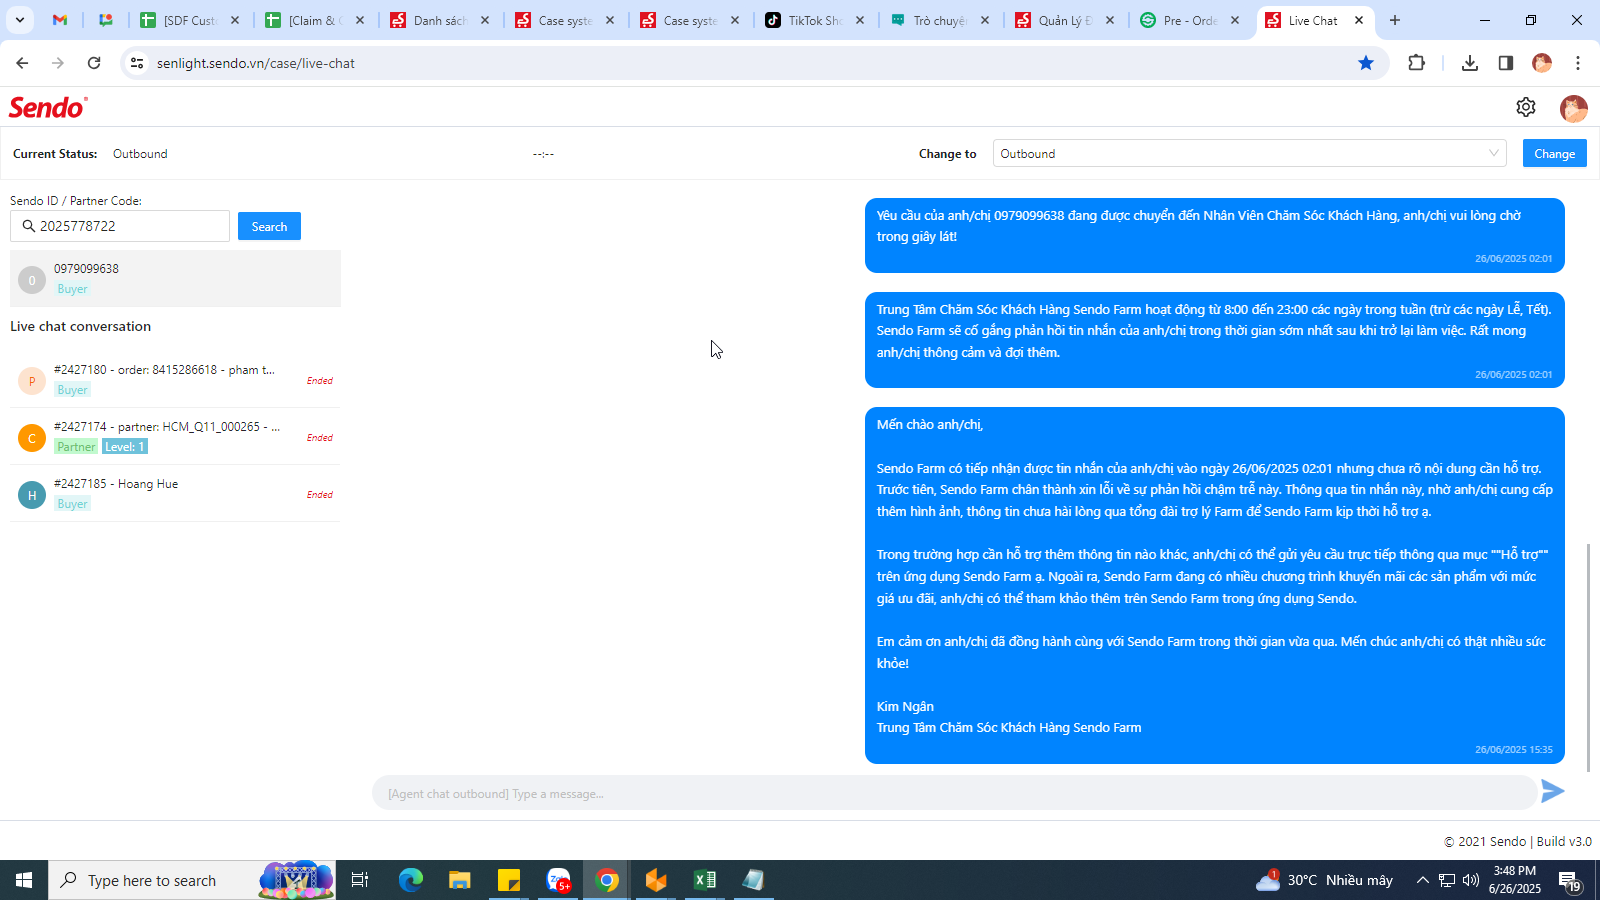This screenshot has height=900, width=1600.
Task: Switch to the [Claim & spreadsheet tab
Action: pos(314,20)
